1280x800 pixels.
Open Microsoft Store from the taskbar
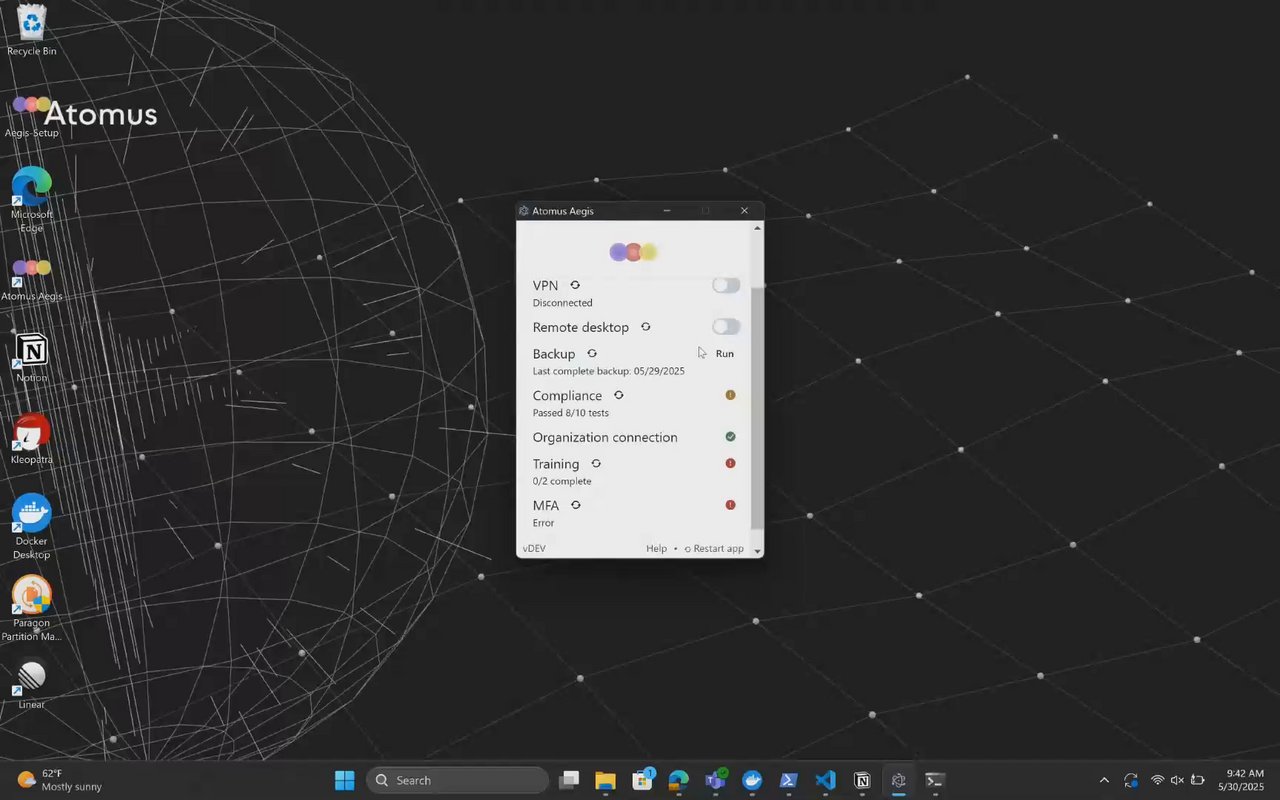[642, 780]
